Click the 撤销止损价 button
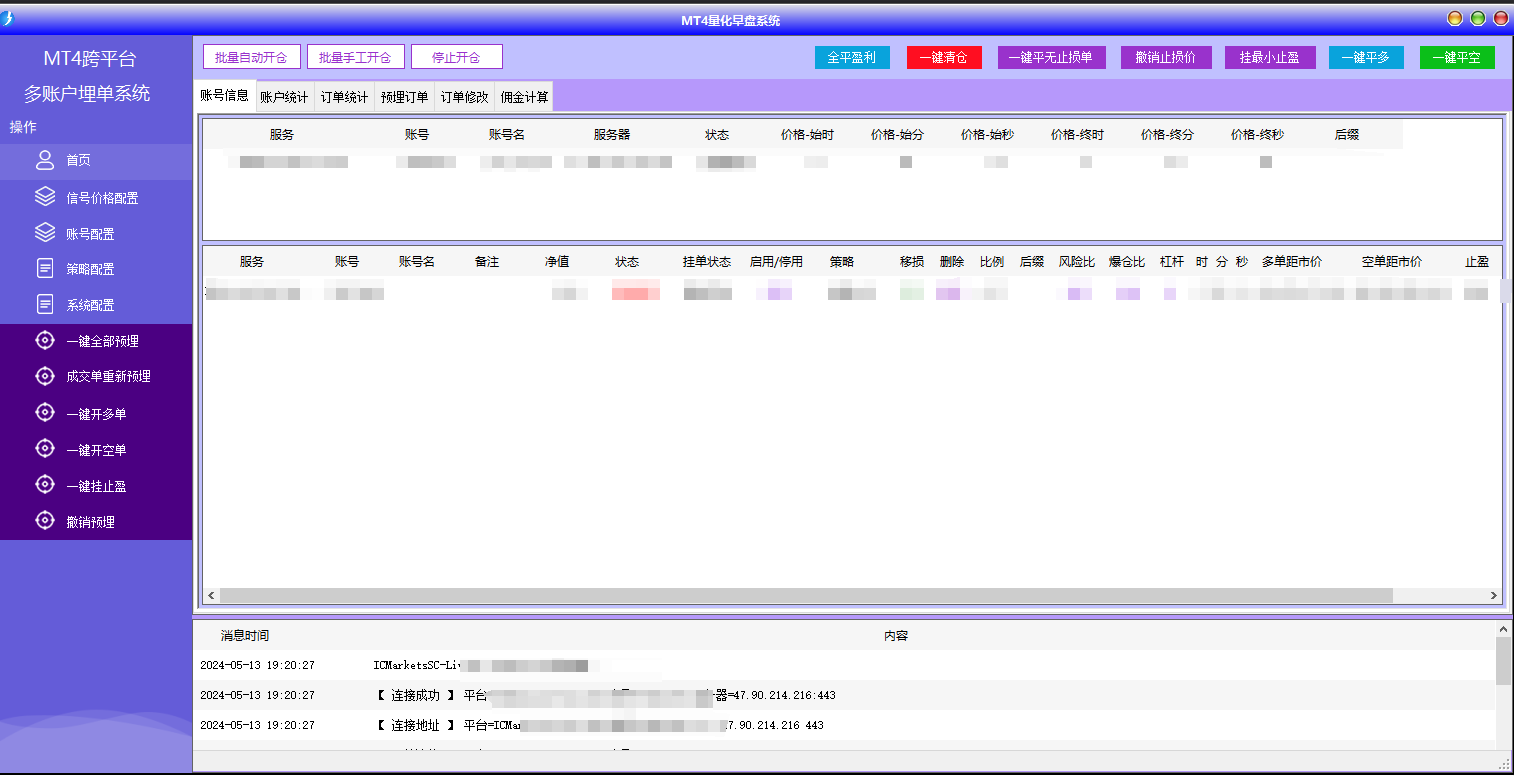Viewport: 1514px width, 776px height. [1166, 57]
